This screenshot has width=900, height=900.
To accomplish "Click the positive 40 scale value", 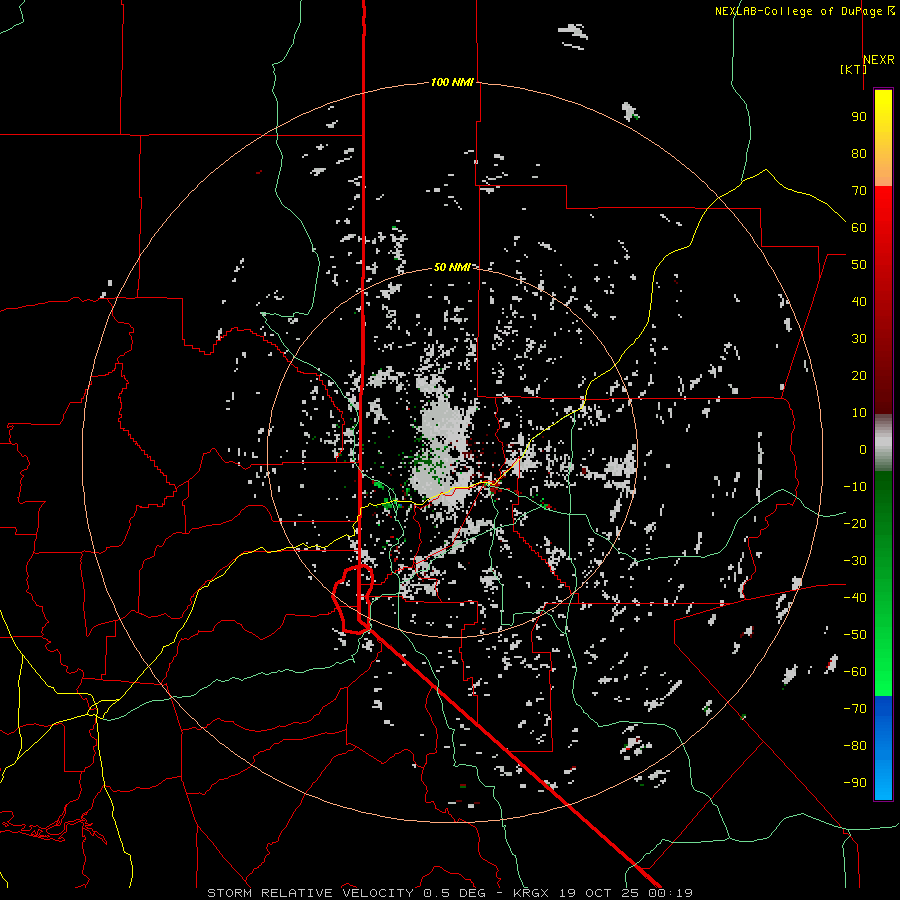I will 859,302.
